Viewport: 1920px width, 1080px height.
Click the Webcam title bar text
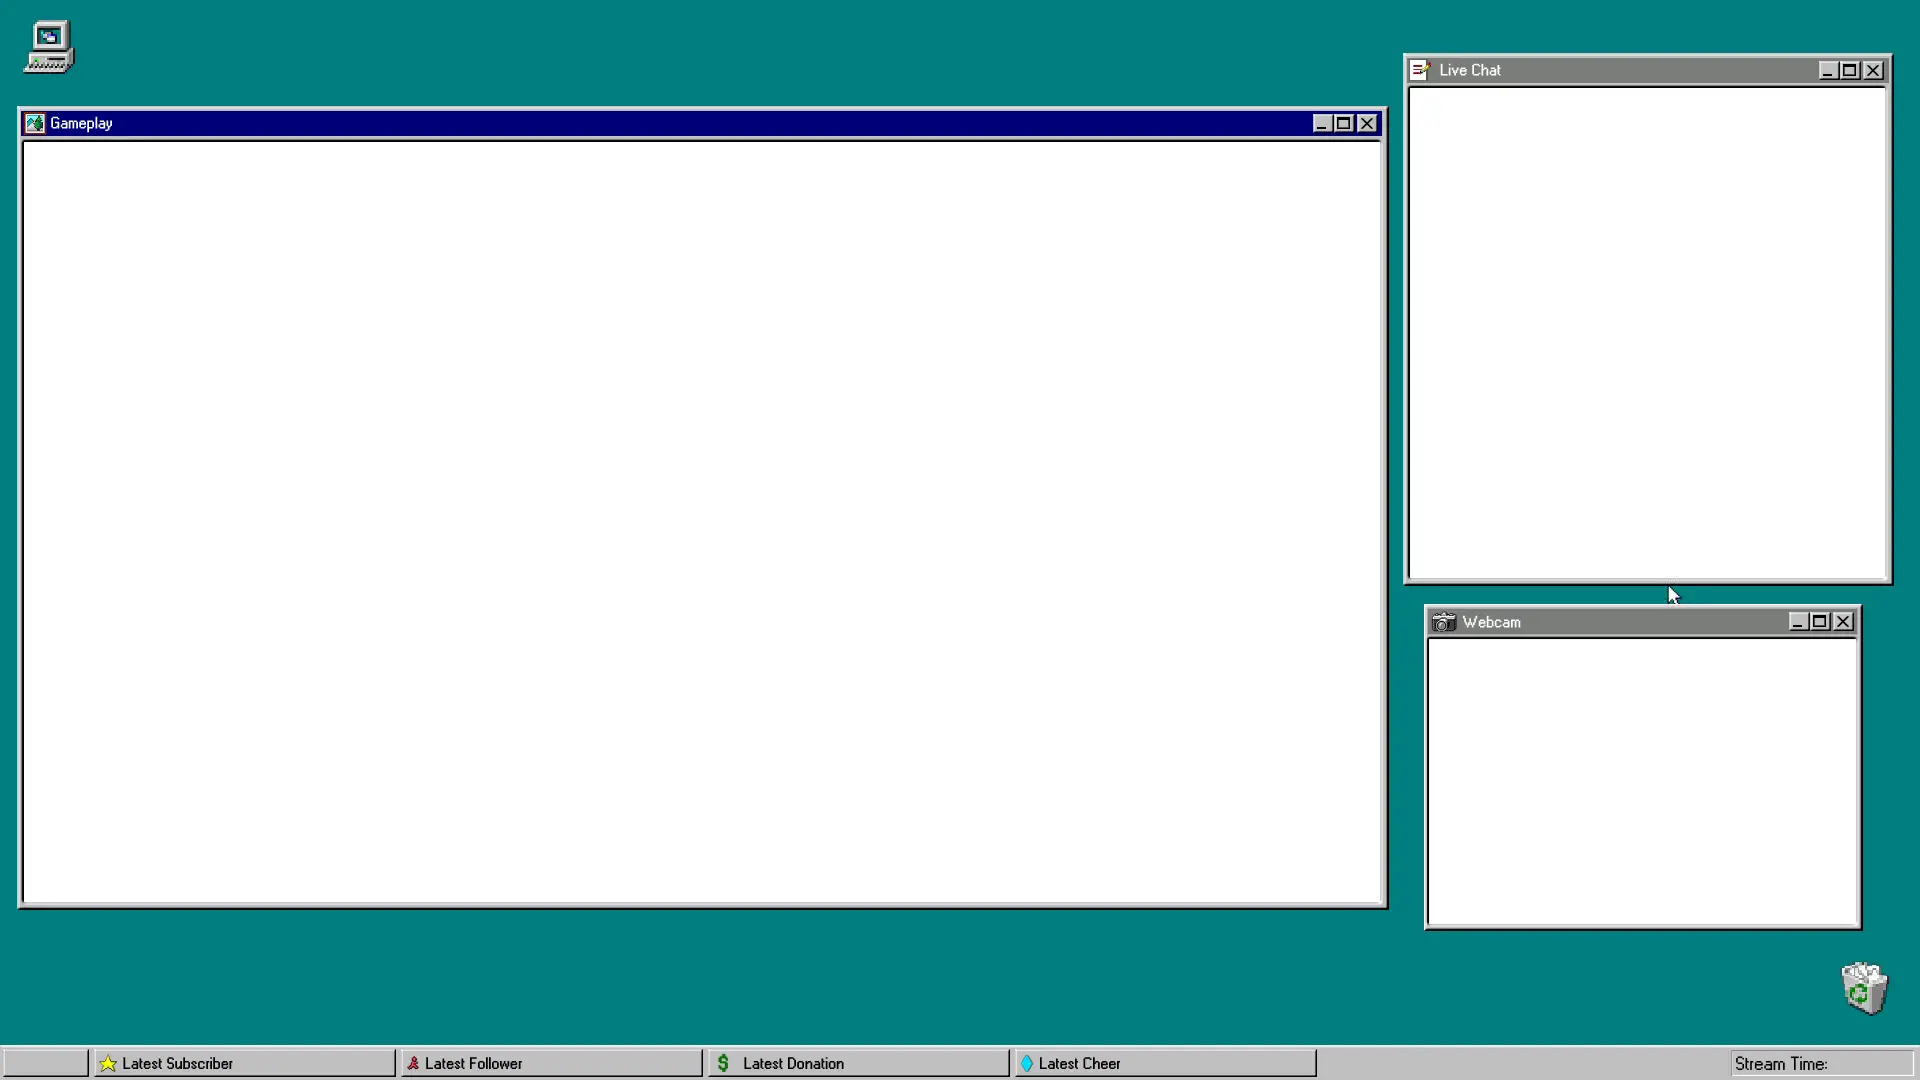click(1491, 622)
